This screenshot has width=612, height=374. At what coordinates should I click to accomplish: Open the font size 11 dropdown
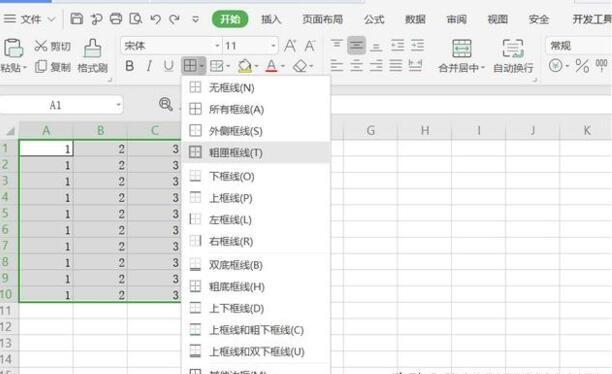[x=273, y=46]
